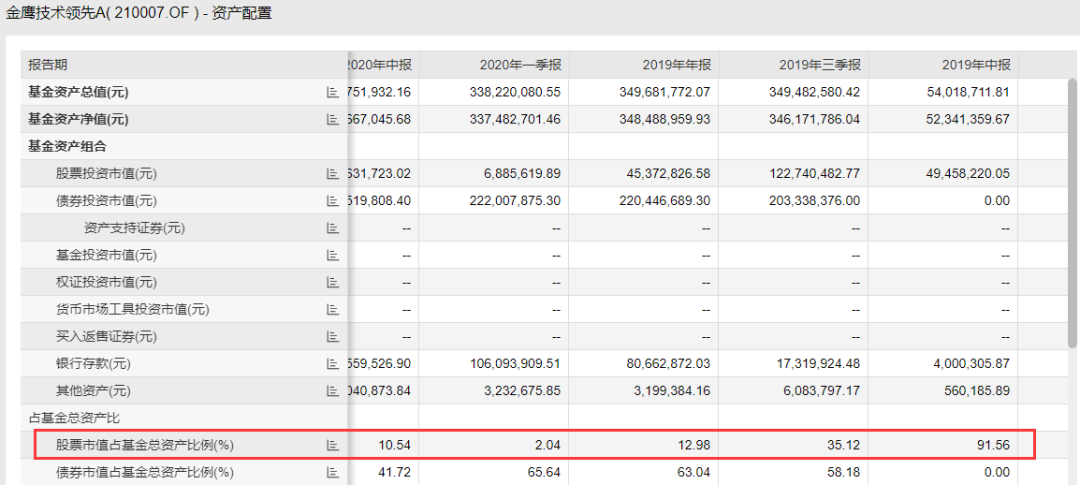This screenshot has width=1080, height=485.
Task: Show chart for 货币市场工具投资市值
Action: pos(333,309)
